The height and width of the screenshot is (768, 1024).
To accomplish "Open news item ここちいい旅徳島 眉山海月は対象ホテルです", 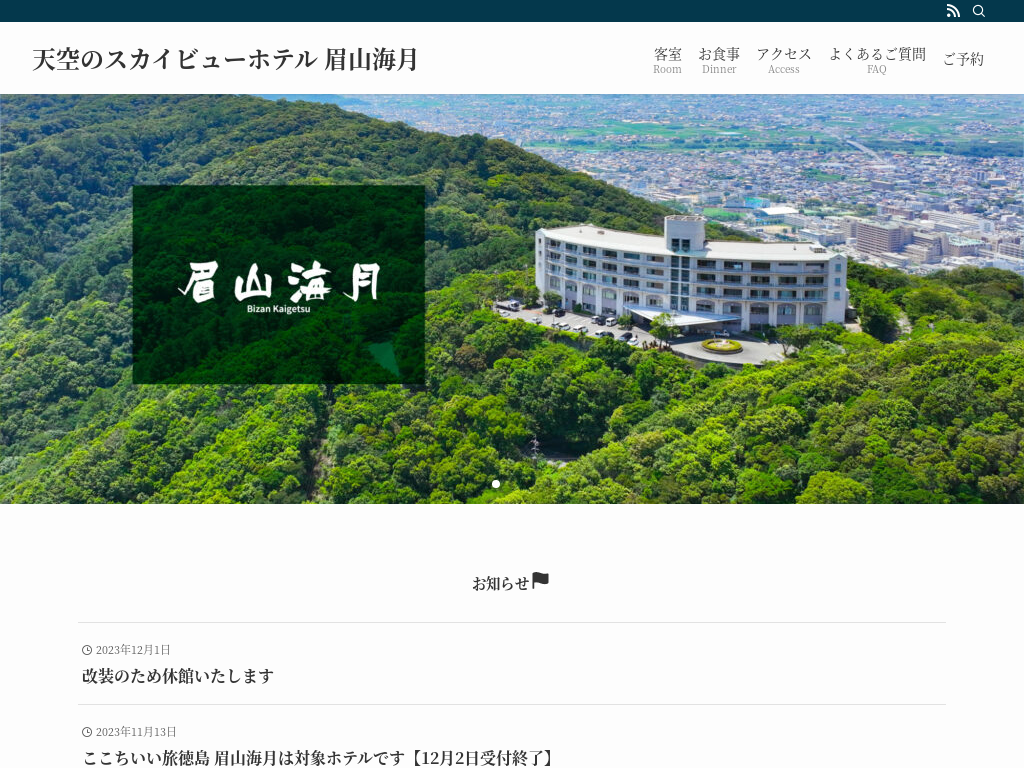I will [319, 758].
